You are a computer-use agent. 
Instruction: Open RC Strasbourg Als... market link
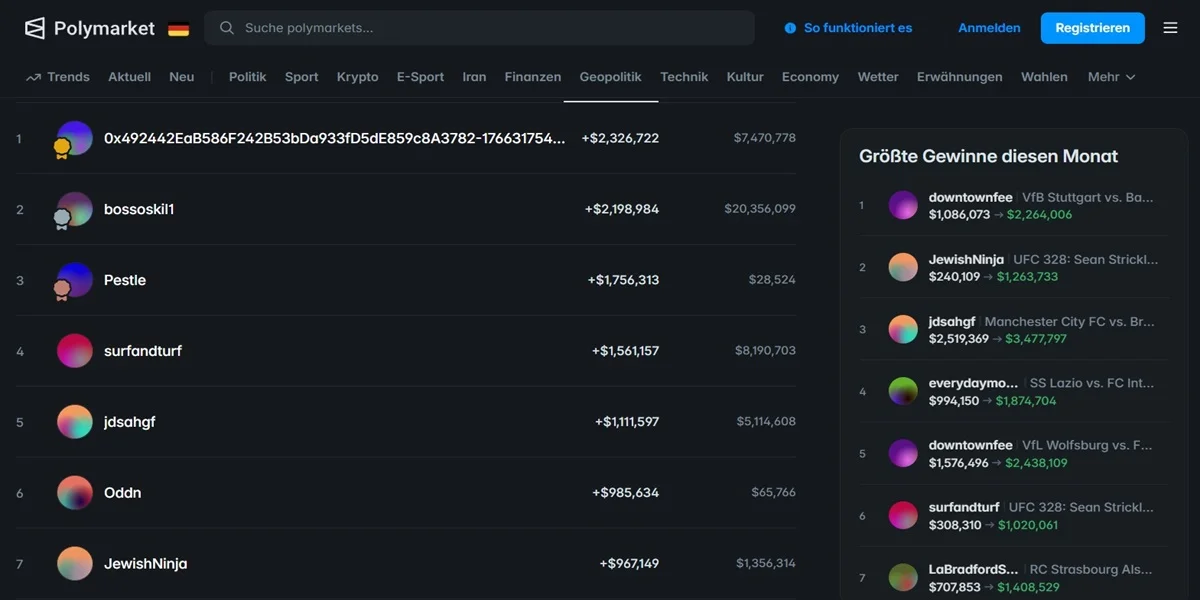click(1091, 570)
